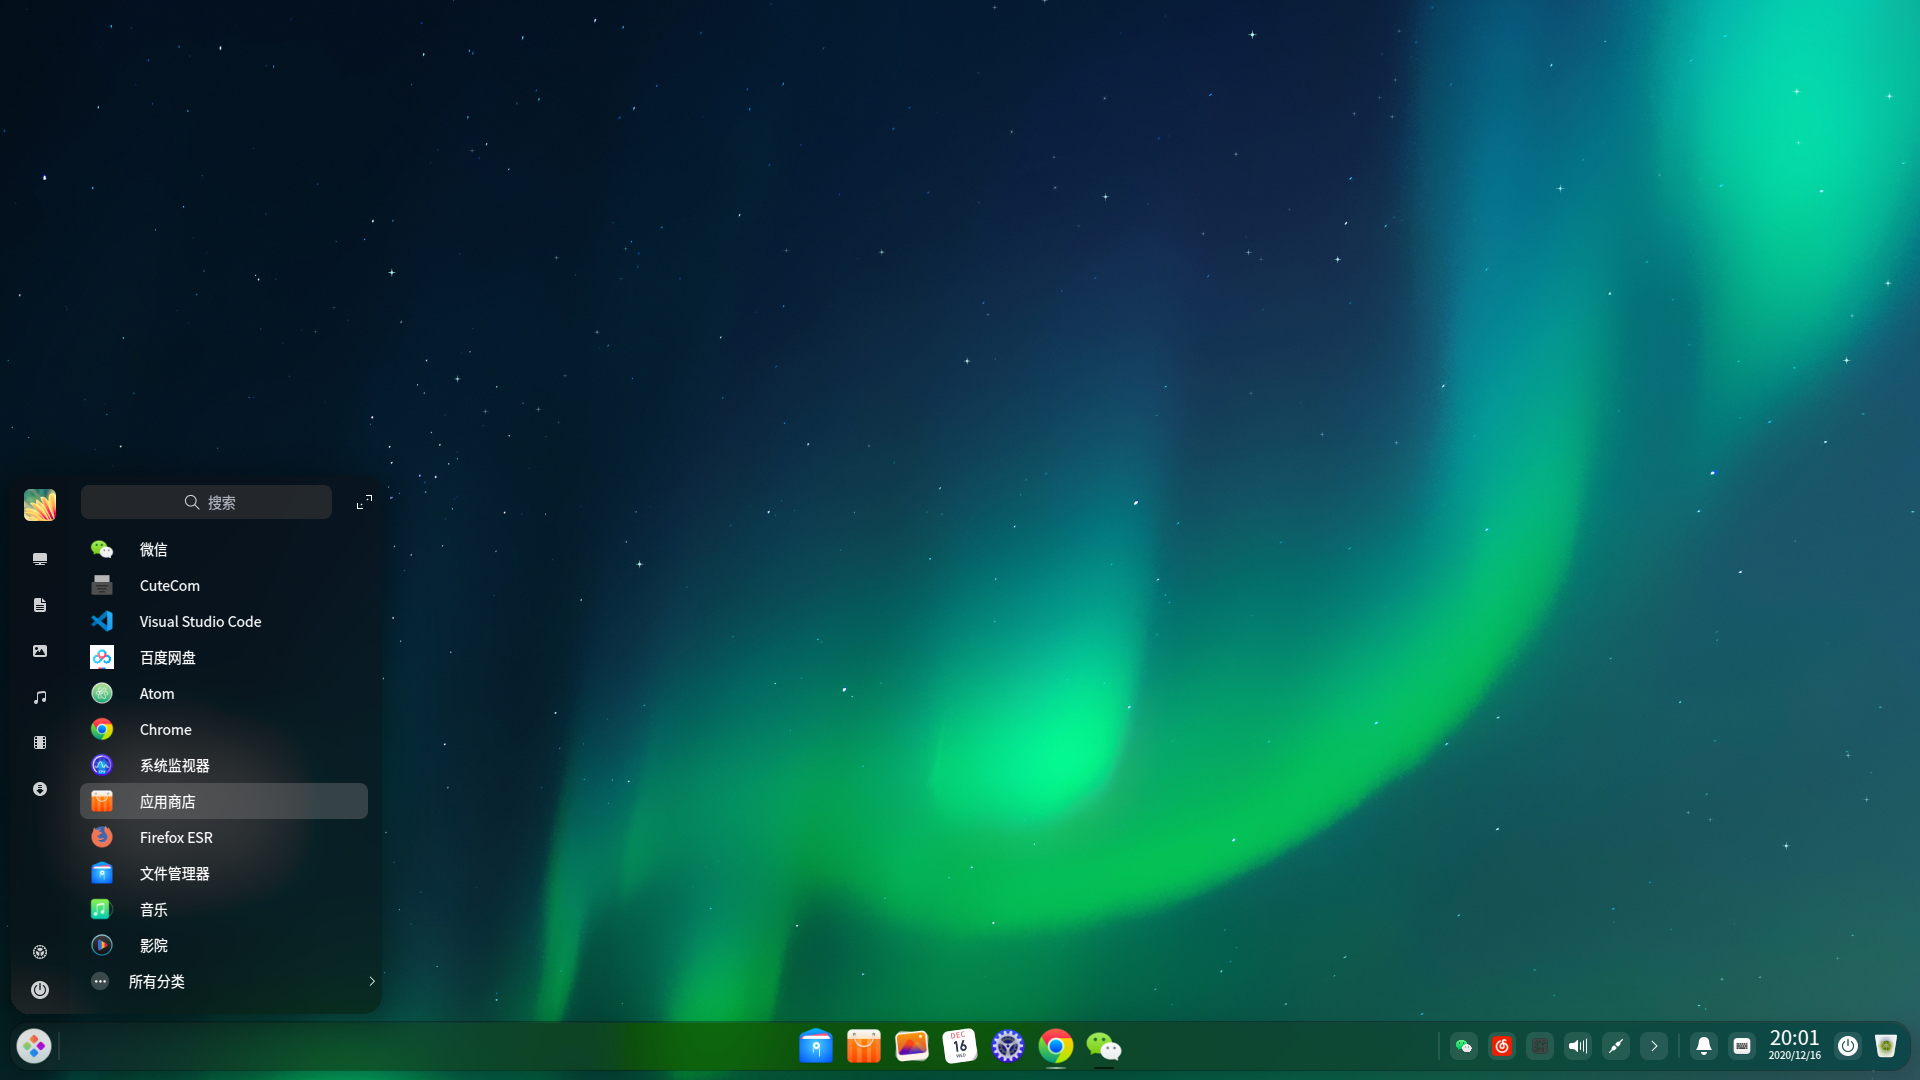This screenshot has height=1080, width=1920.
Task: Toggle the notification bell in the tray
Action: coord(1703,1046)
